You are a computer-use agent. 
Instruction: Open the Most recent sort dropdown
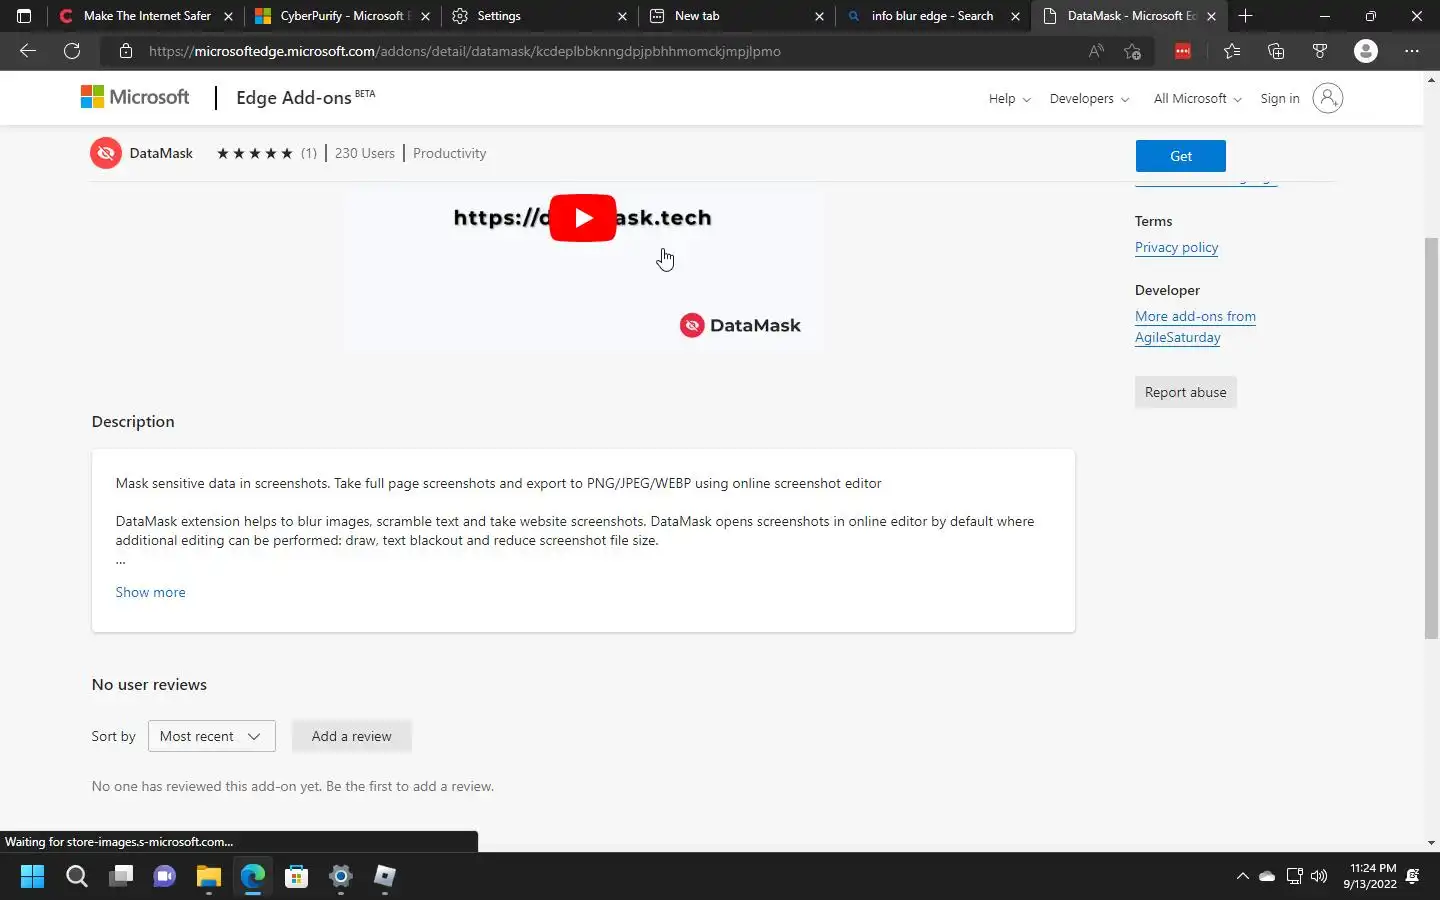(211, 736)
